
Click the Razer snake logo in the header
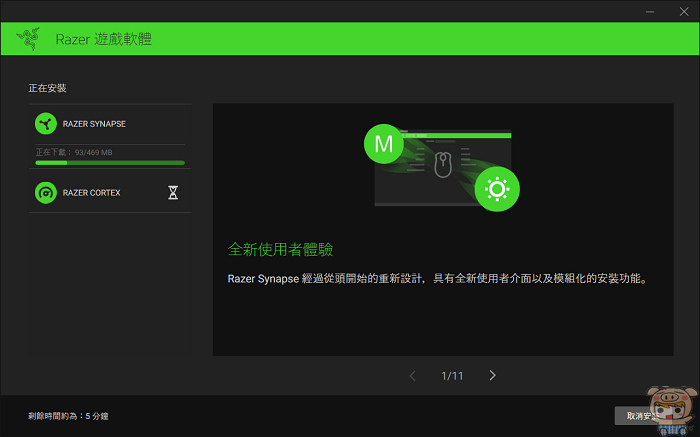[28, 38]
